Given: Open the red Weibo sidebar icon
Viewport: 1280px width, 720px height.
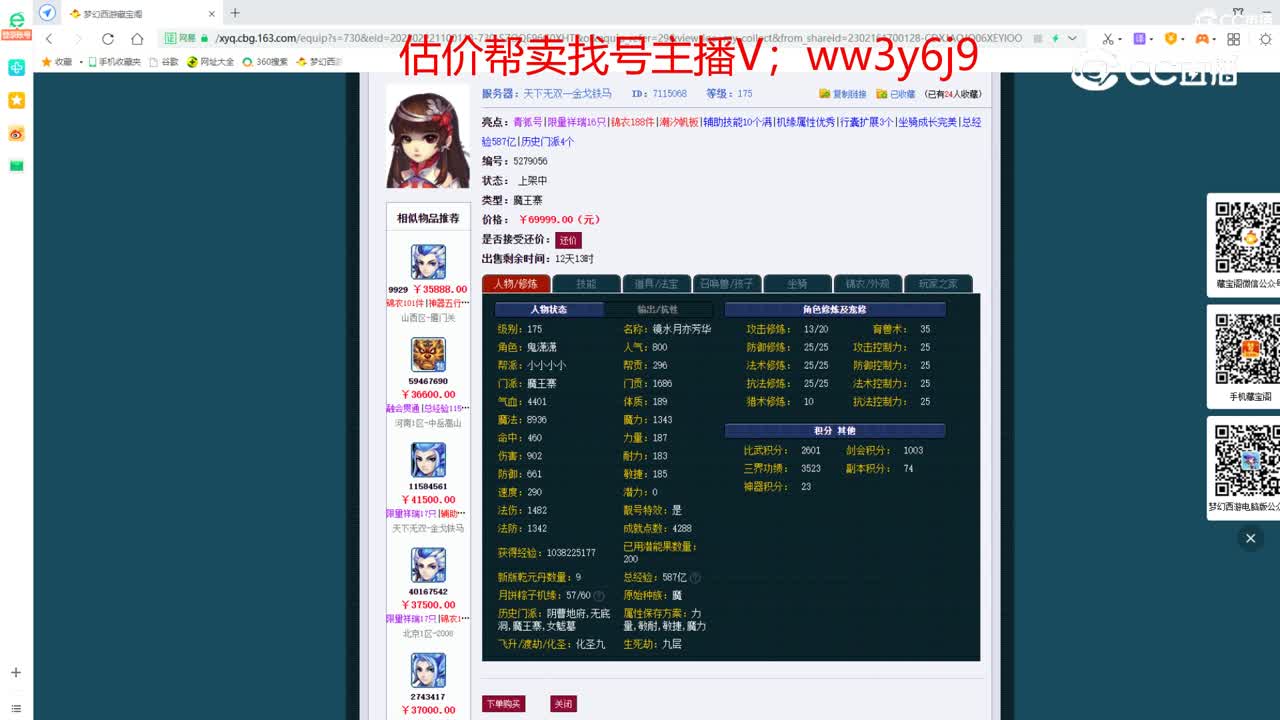Looking at the screenshot, I should 16,134.
